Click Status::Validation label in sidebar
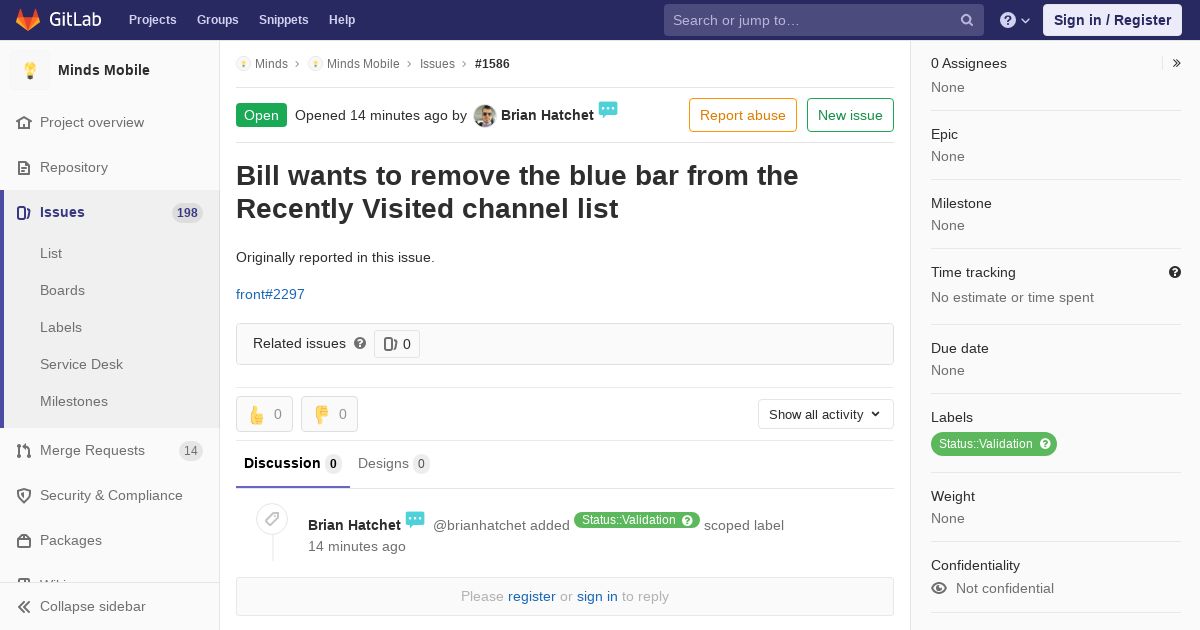Image resolution: width=1200 pixels, height=630 pixels. coord(994,444)
